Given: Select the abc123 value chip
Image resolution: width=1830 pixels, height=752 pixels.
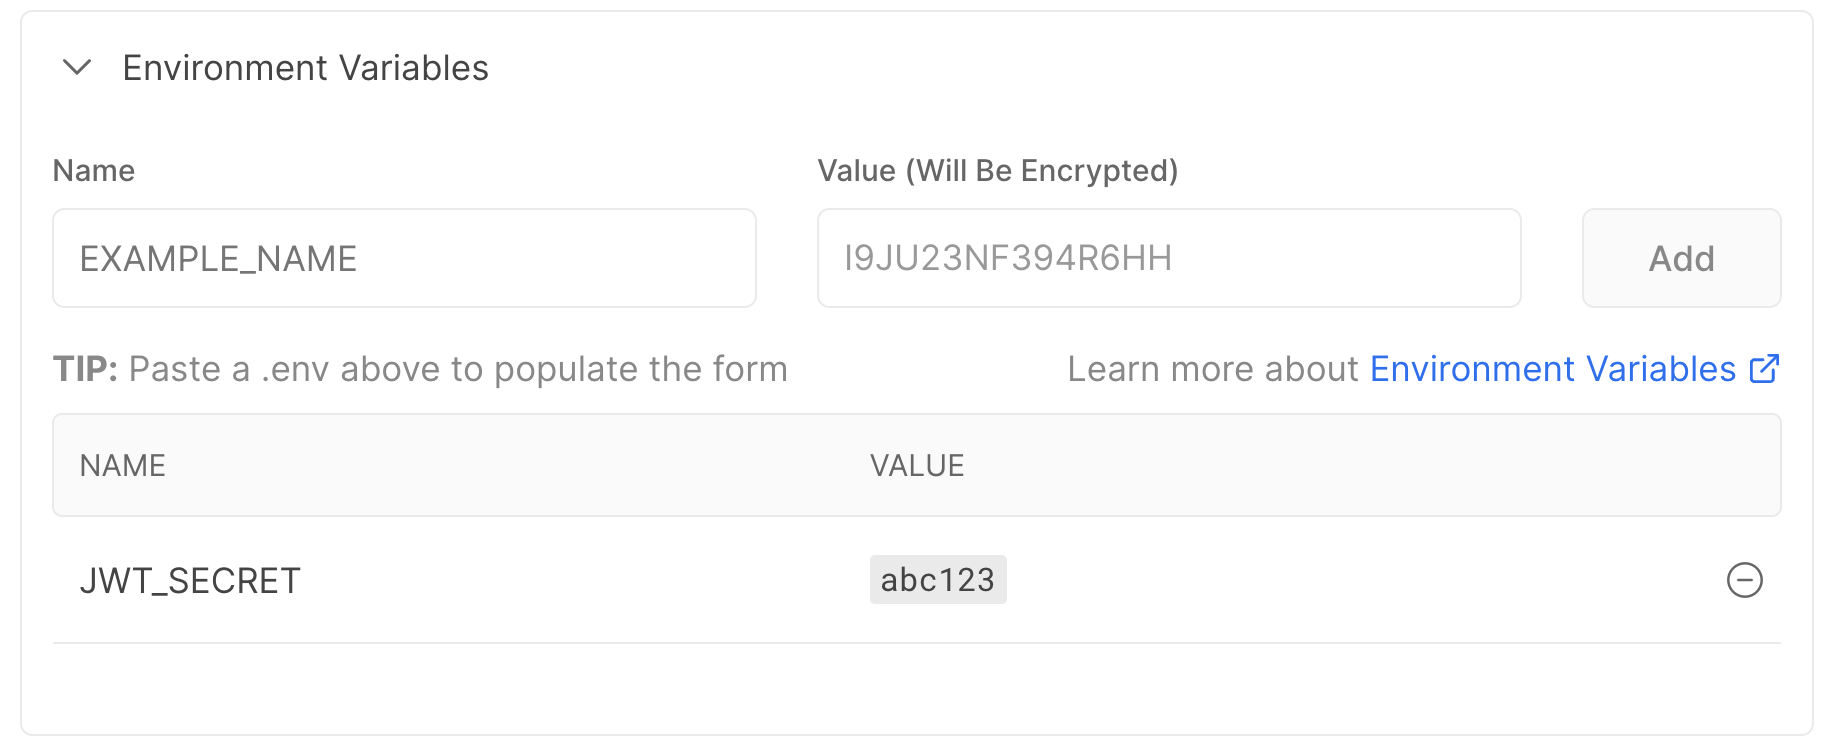Looking at the screenshot, I should (x=937, y=579).
